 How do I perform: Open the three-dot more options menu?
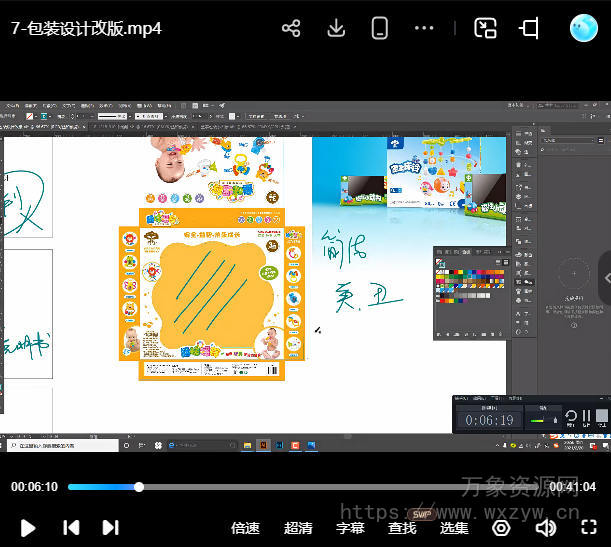(424, 28)
